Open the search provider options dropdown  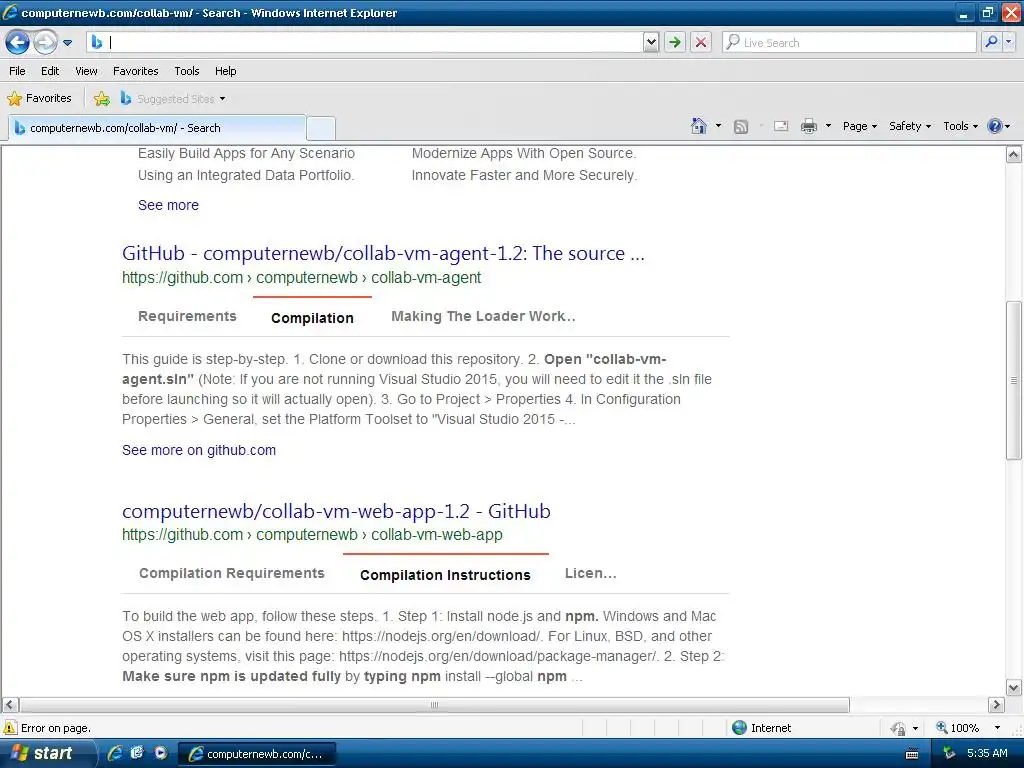tap(1008, 42)
